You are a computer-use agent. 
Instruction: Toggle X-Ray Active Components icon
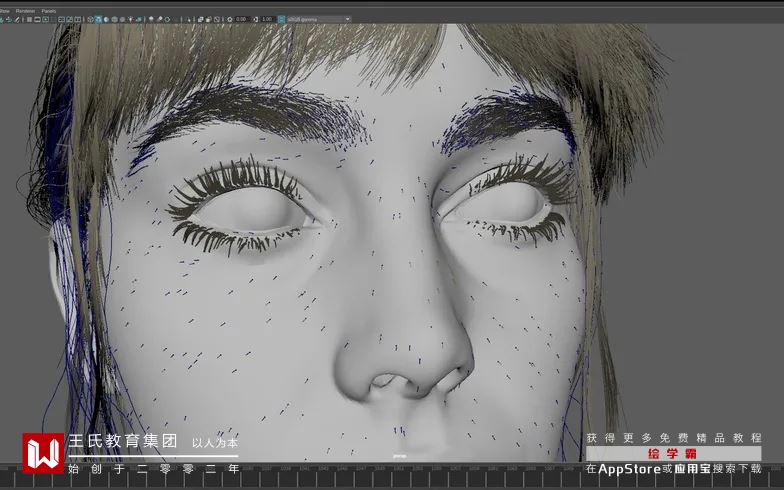tap(208, 20)
